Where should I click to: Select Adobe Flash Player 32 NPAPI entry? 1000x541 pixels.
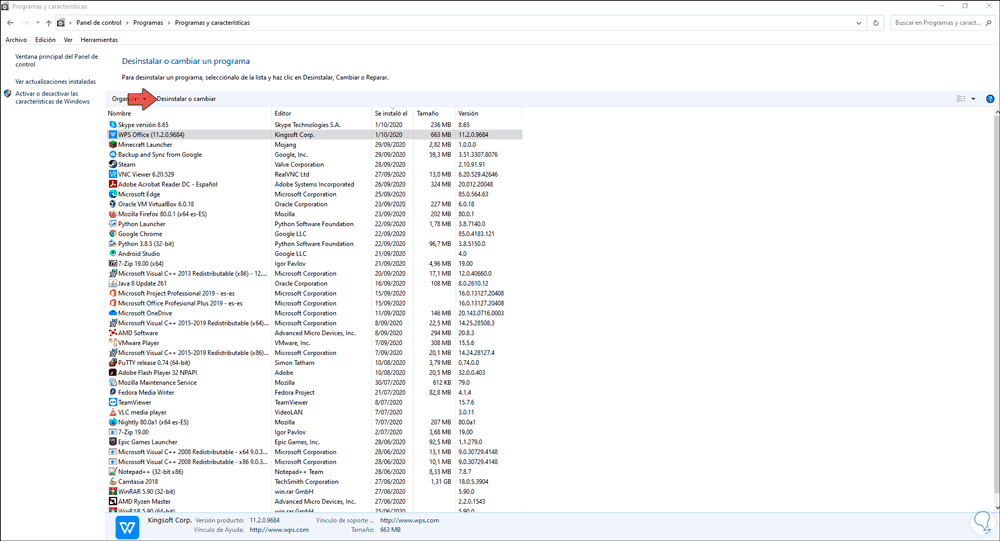click(x=314, y=373)
